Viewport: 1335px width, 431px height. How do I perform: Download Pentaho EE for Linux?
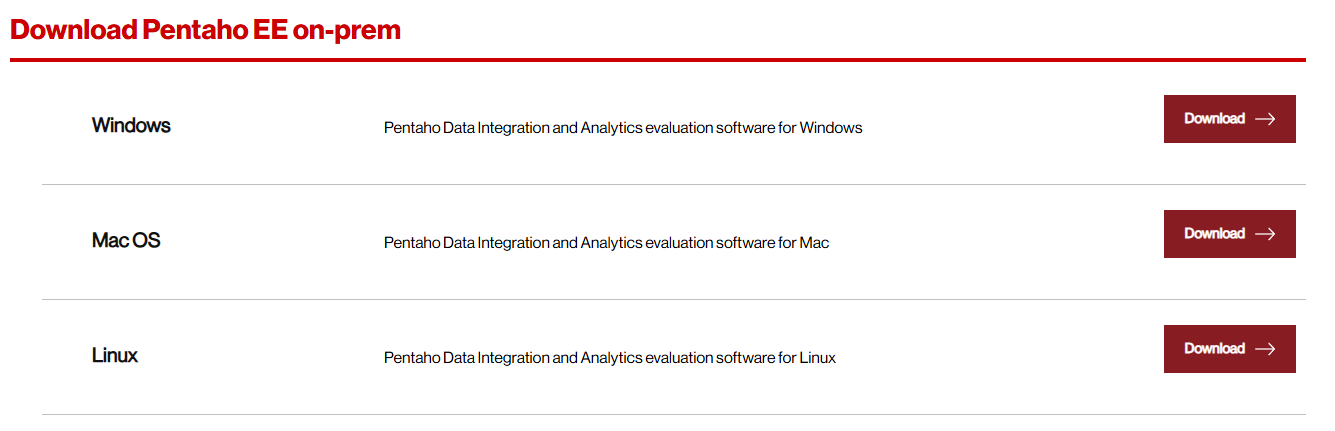[1229, 349]
